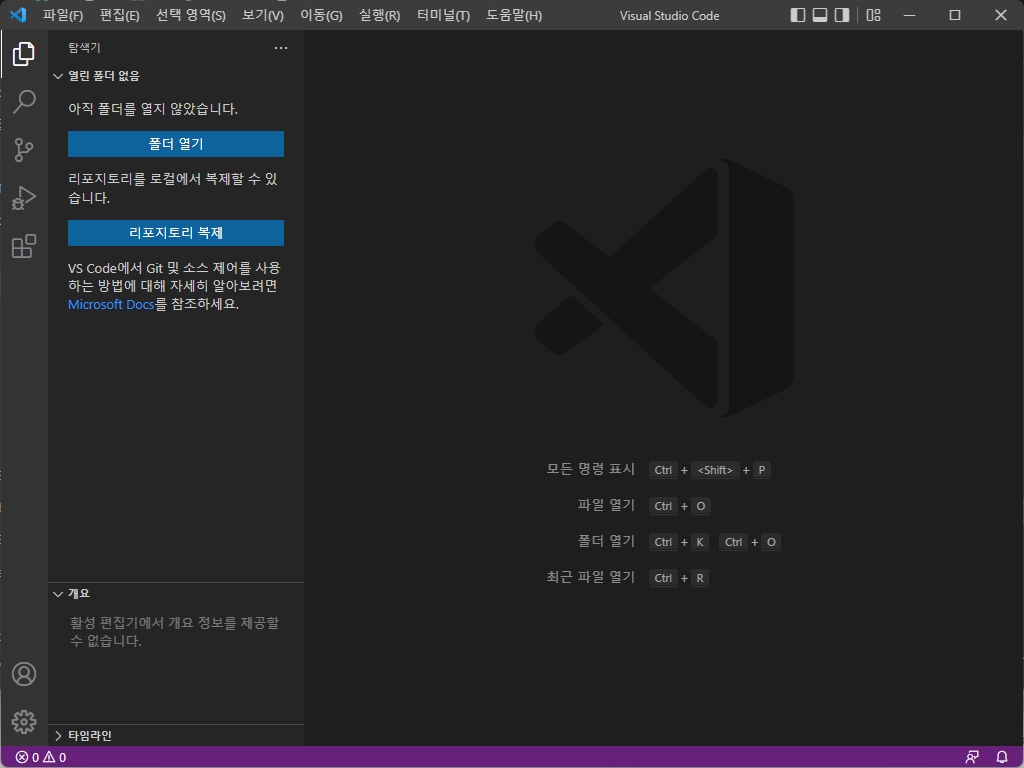The image size is (1024, 768).
Task: Click the 파일 열기 shortcut label
Action: (606, 505)
